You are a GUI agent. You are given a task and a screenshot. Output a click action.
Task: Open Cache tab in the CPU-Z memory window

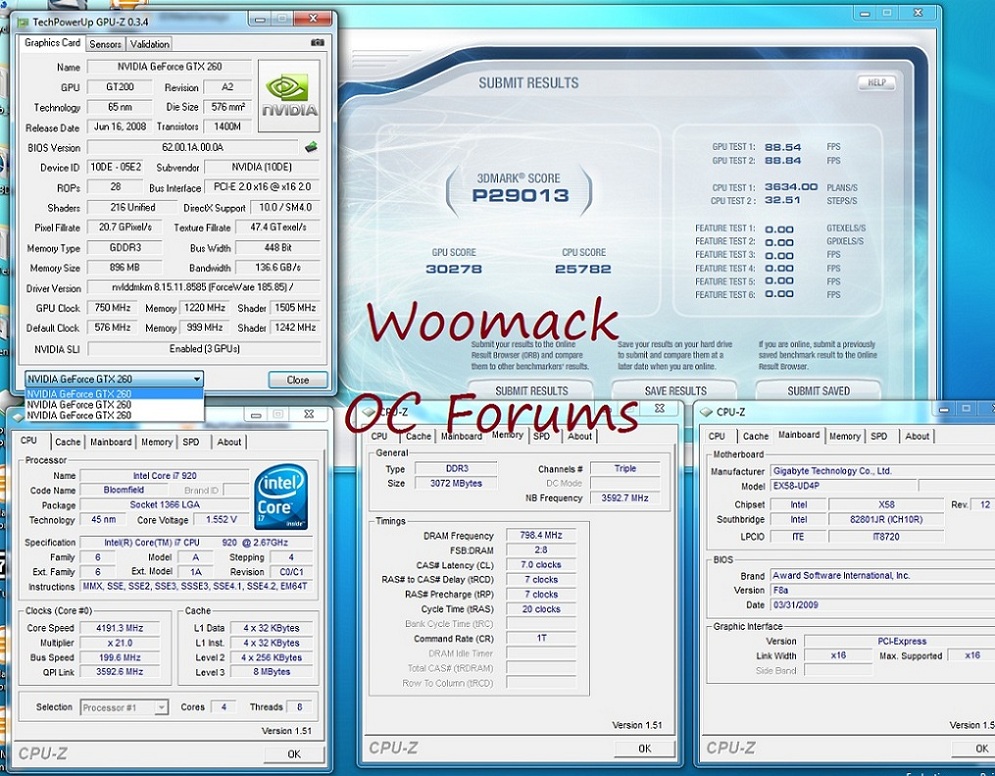coord(419,437)
